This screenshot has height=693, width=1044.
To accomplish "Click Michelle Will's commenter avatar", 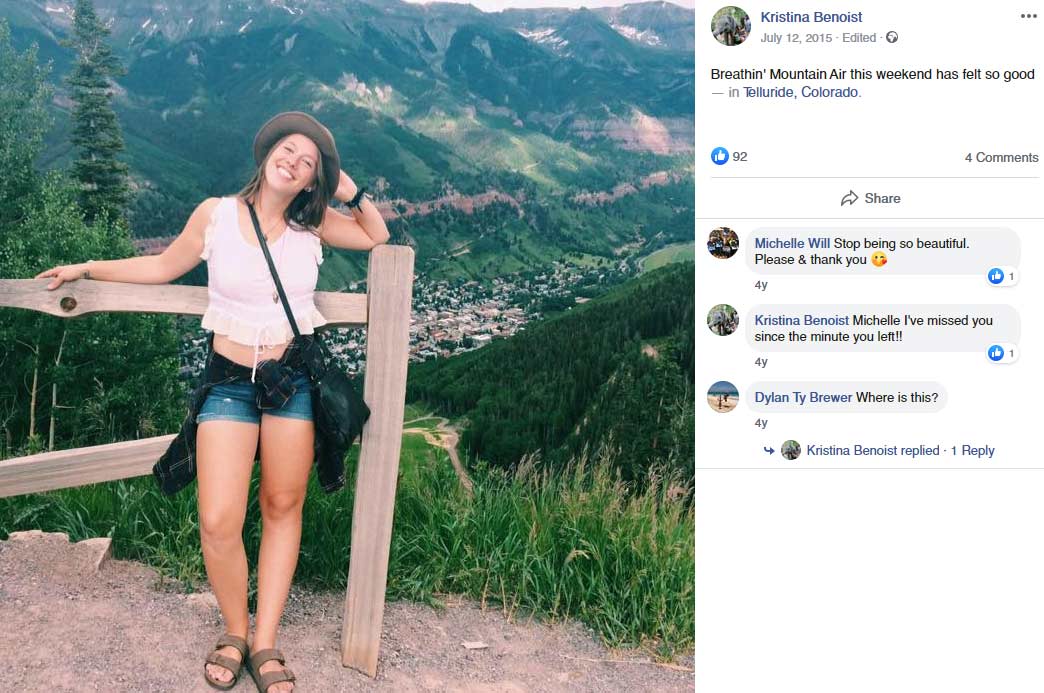I will click(723, 243).
